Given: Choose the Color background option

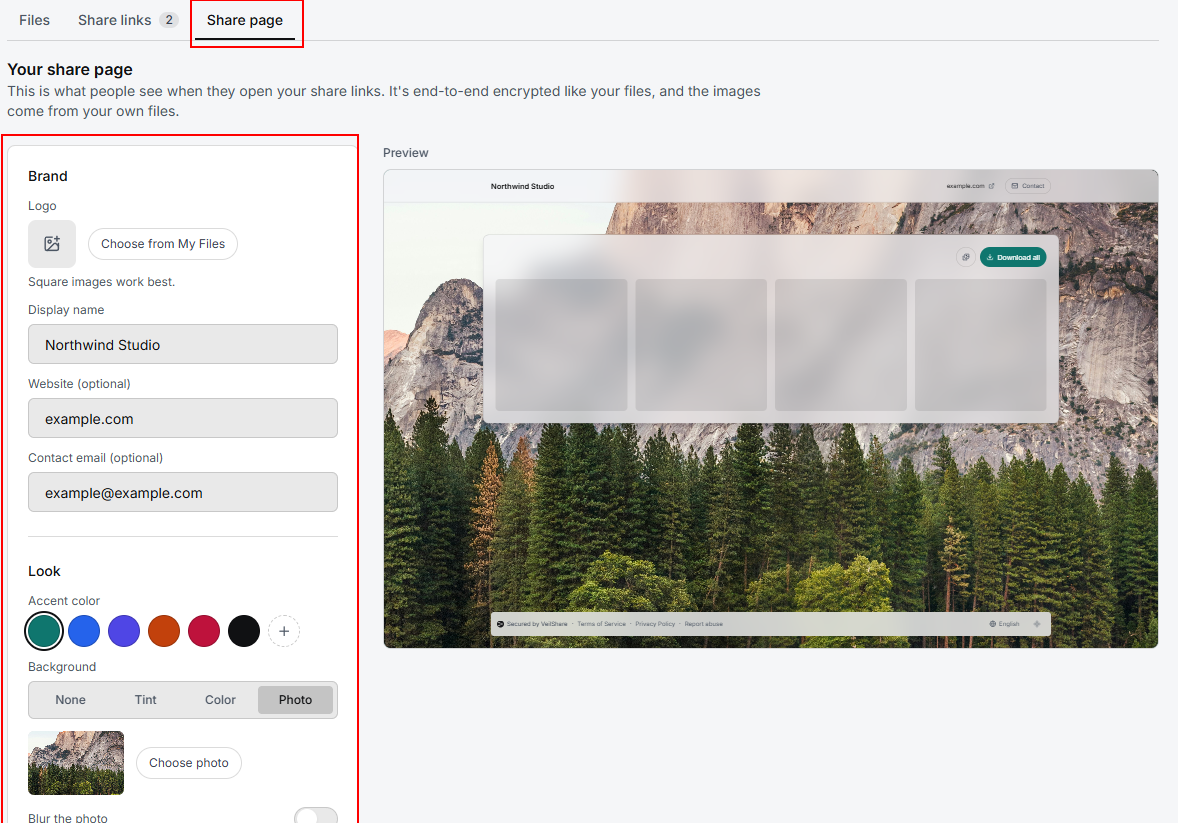Looking at the screenshot, I should (220, 700).
